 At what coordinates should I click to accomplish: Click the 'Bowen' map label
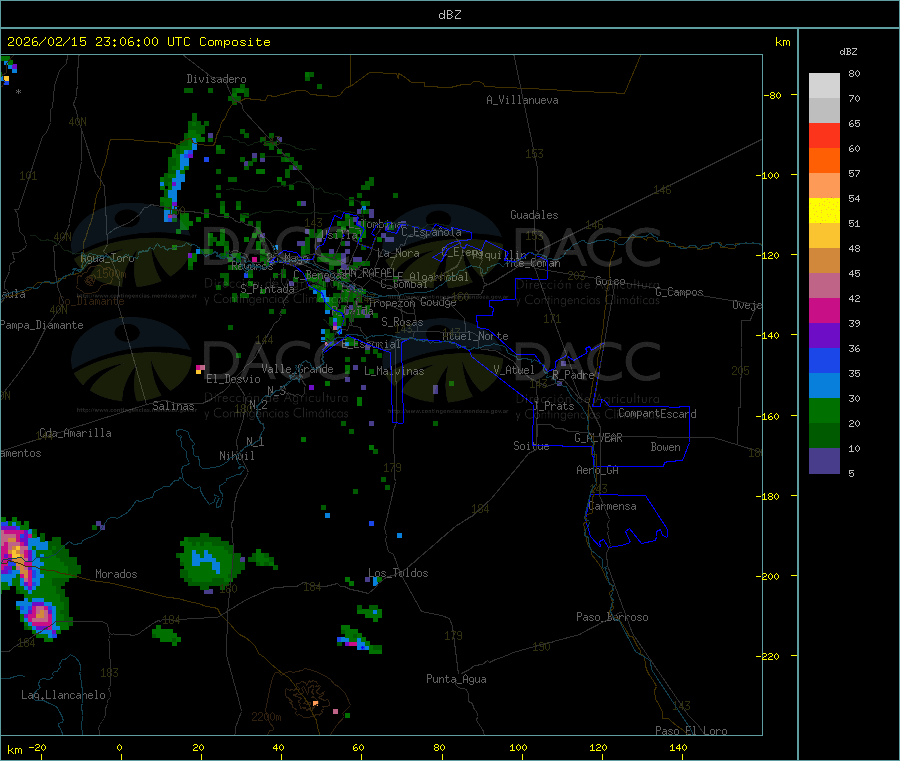665,447
